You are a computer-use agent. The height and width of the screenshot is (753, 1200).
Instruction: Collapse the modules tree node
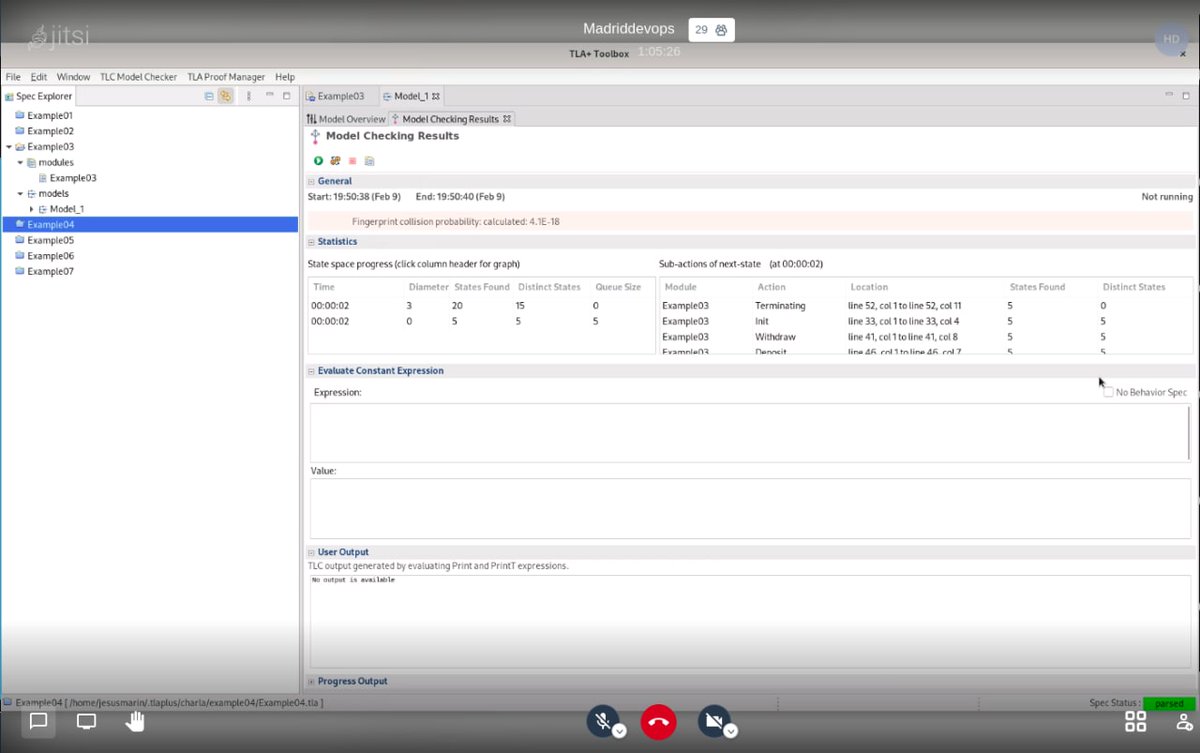point(20,162)
